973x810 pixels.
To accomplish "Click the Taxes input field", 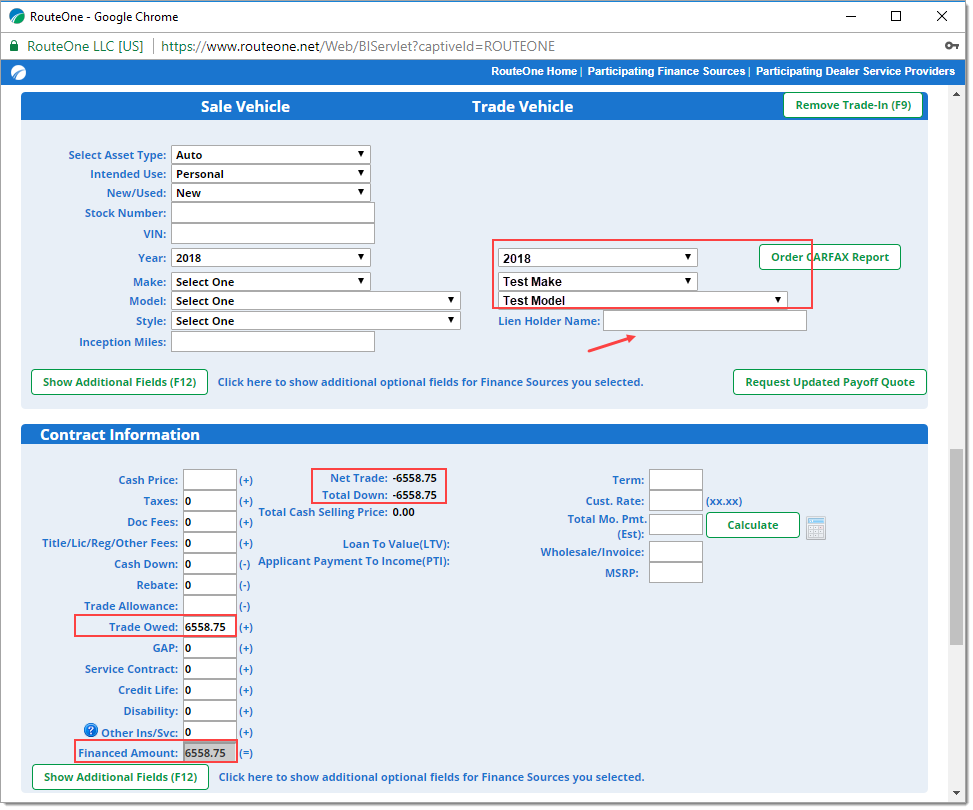I will pos(210,501).
